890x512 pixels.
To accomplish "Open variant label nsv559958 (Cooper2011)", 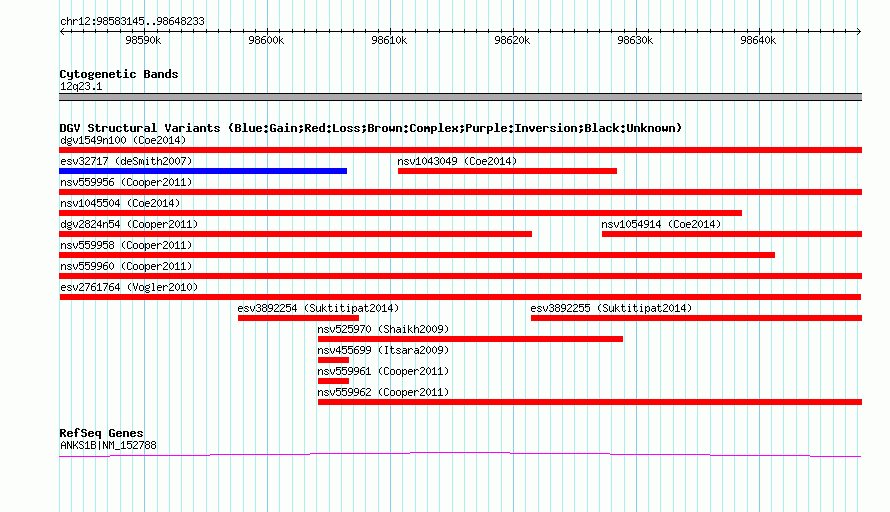I will tap(126, 245).
